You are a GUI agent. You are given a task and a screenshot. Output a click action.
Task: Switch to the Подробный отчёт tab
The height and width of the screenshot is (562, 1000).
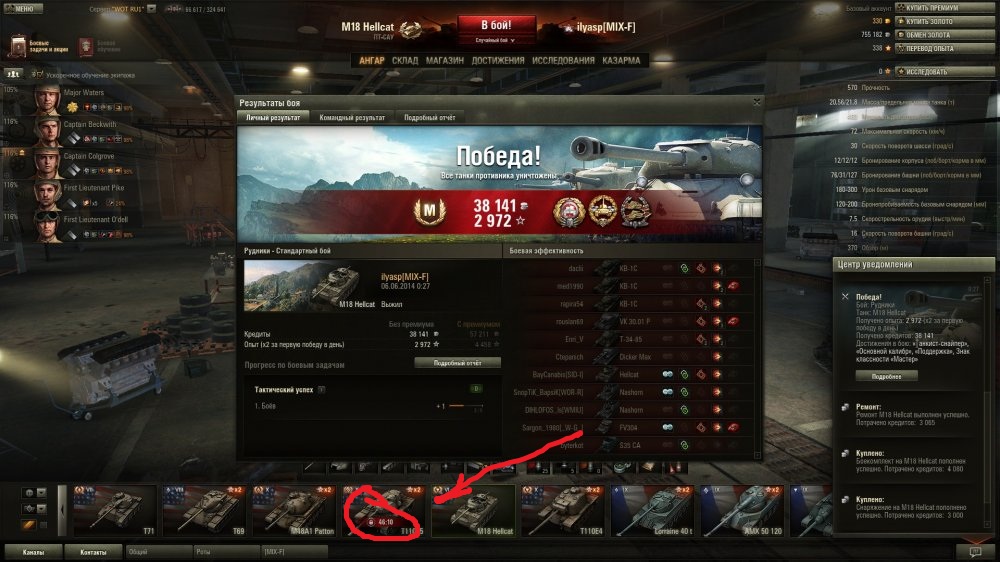click(x=429, y=117)
